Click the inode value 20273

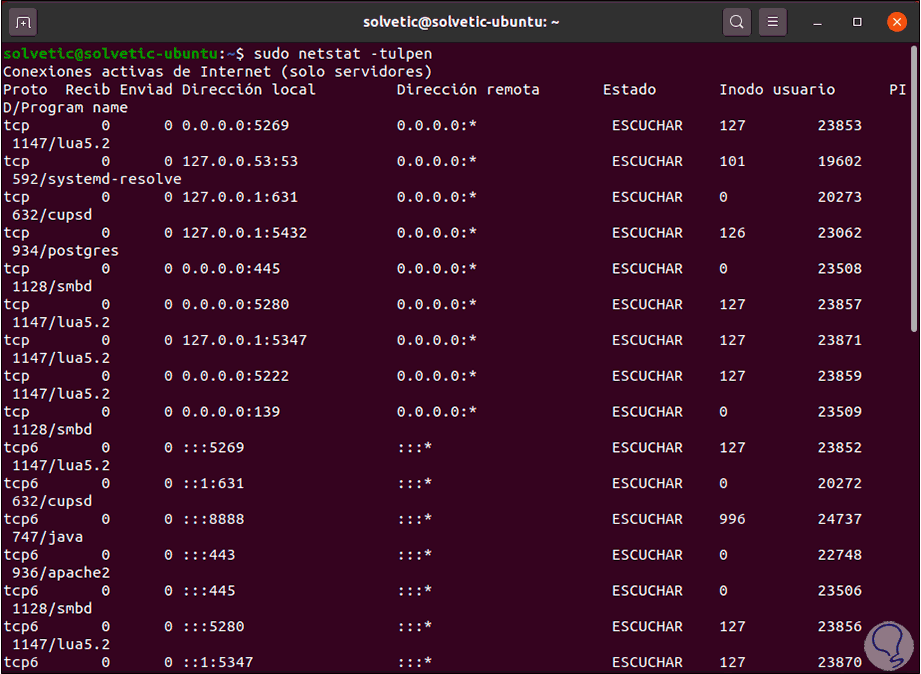tap(840, 197)
